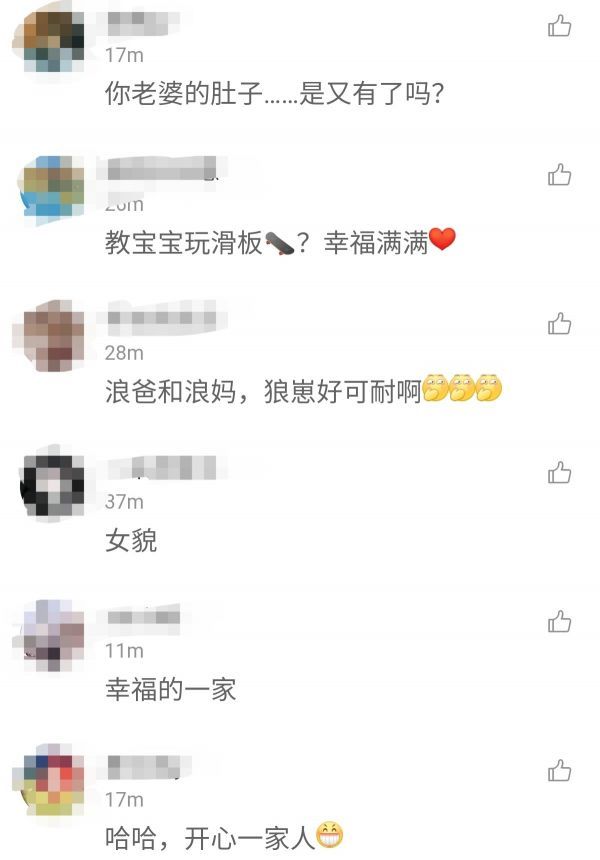This screenshot has height=860, width=600.
Task: Like the comment about 教宝宝玩滑板
Action: pos(559,175)
